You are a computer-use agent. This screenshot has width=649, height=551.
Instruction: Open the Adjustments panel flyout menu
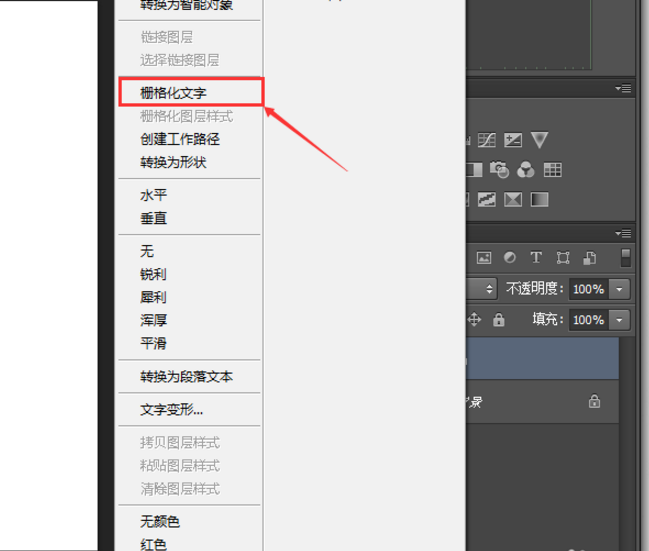coord(623,88)
